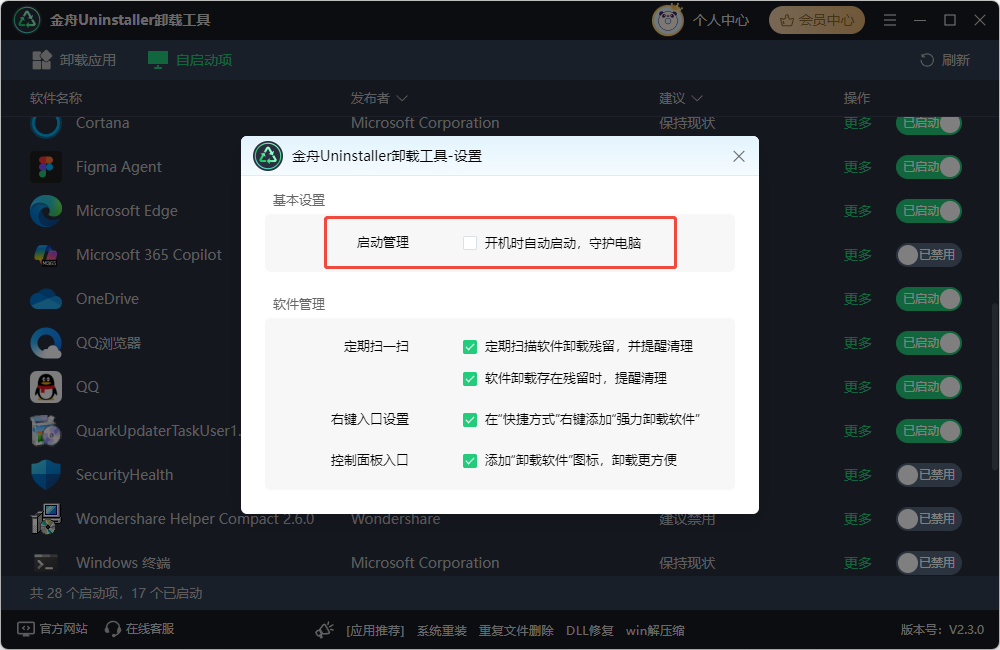The image size is (1000, 650).
Task: Enable SecurityHealth startup switch
Action: click(x=929, y=475)
